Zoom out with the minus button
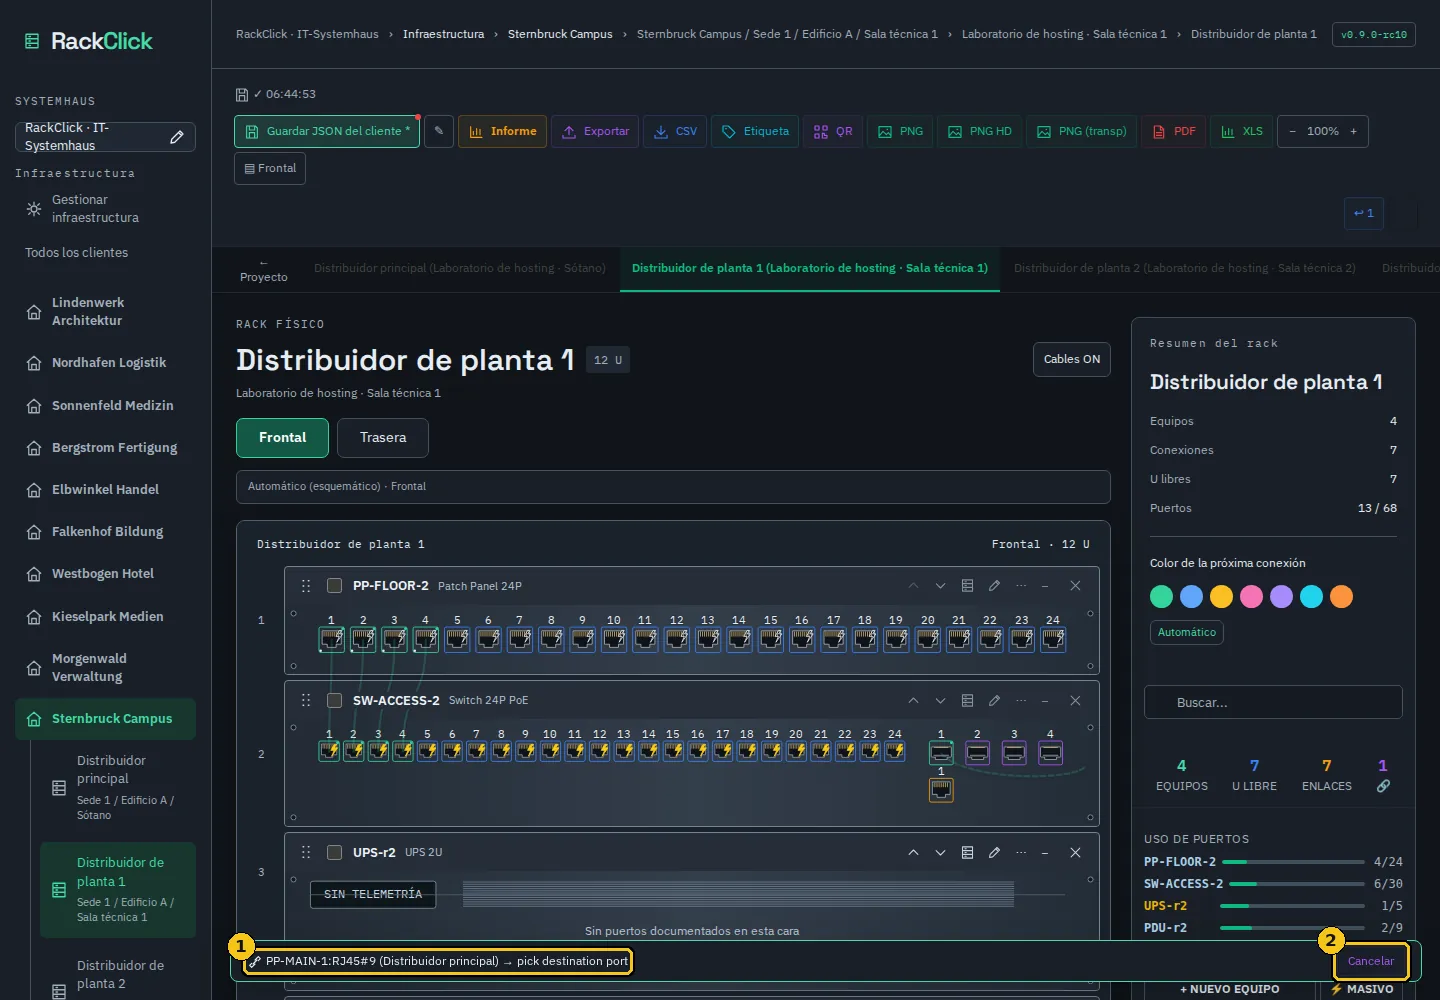Image resolution: width=1440 pixels, height=1000 pixels. point(1292,131)
